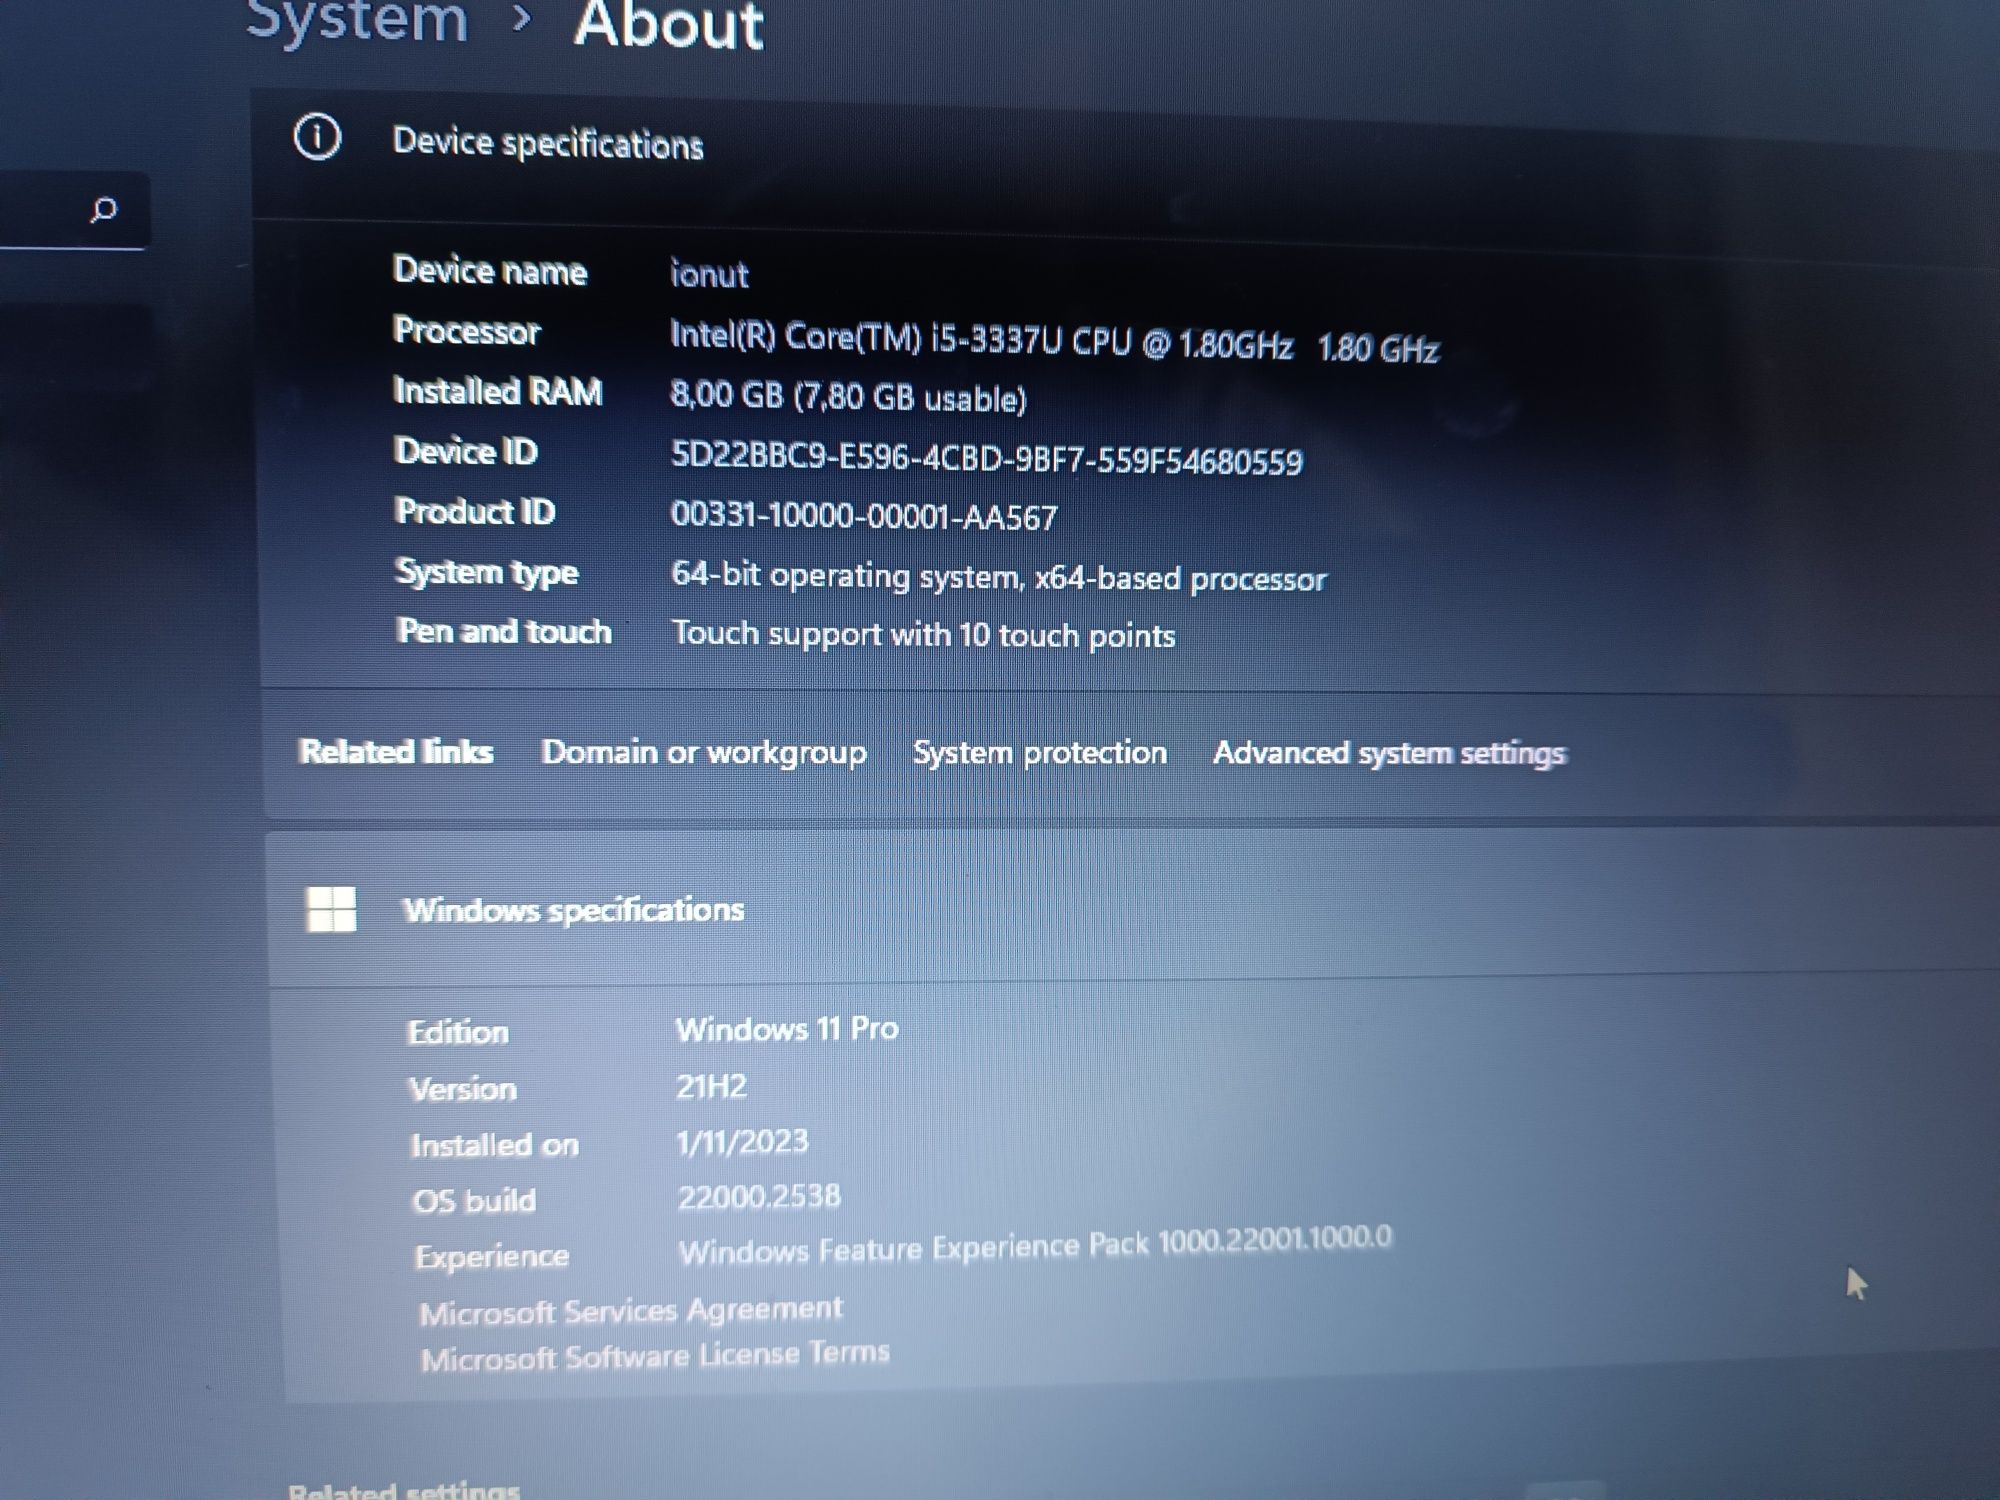
Task: Click the Device specifications info icon
Action: [x=317, y=138]
